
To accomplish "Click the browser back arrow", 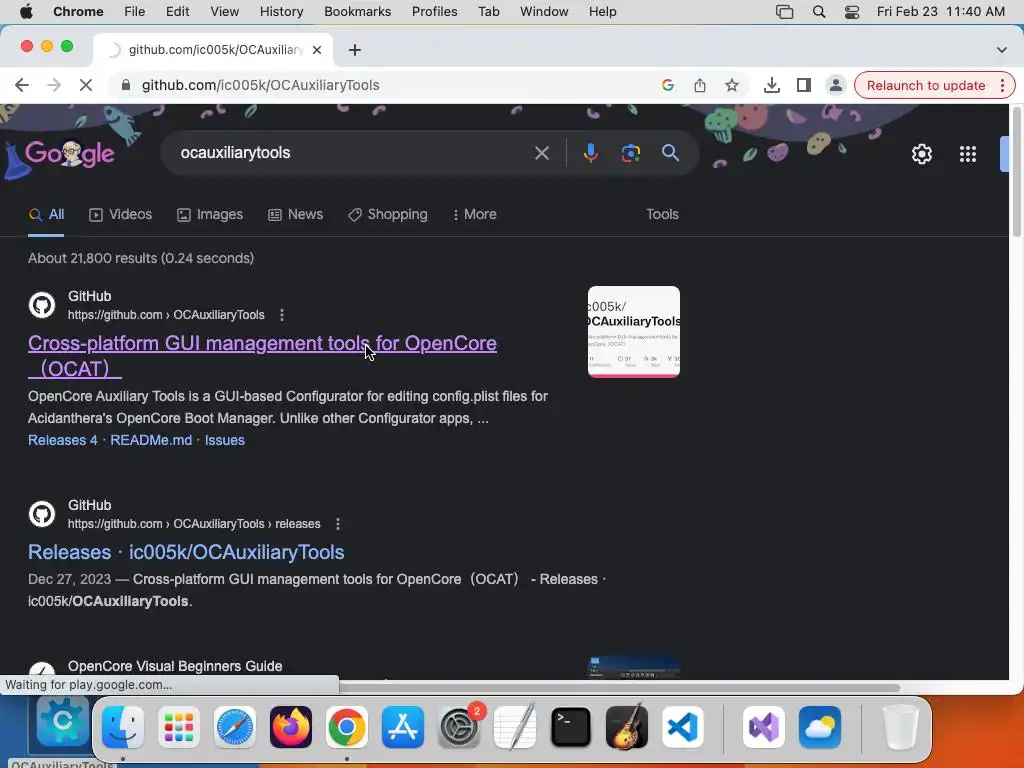I will 22,85.
